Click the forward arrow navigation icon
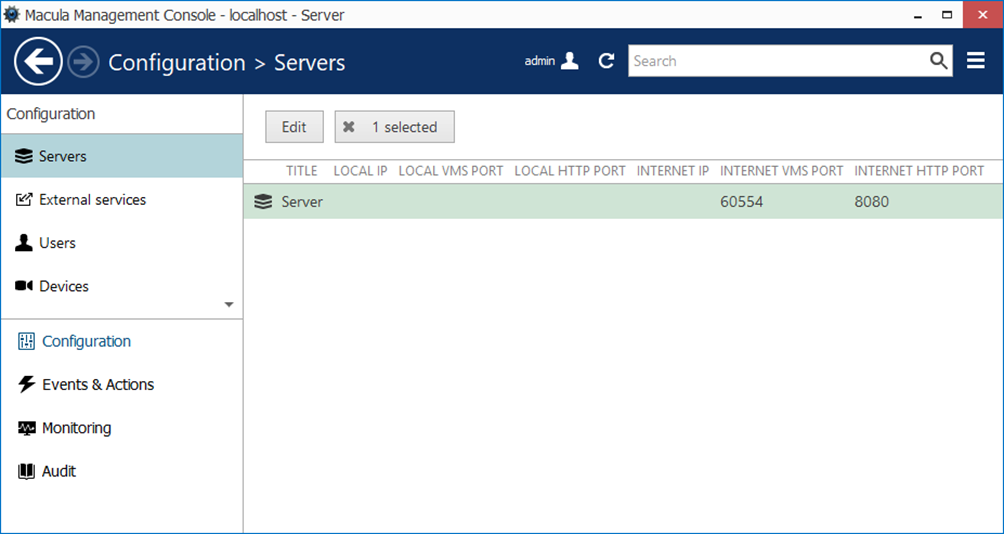Image resolution: width=1004 pixels, height=534 pixels. click(x=83, y=62)
